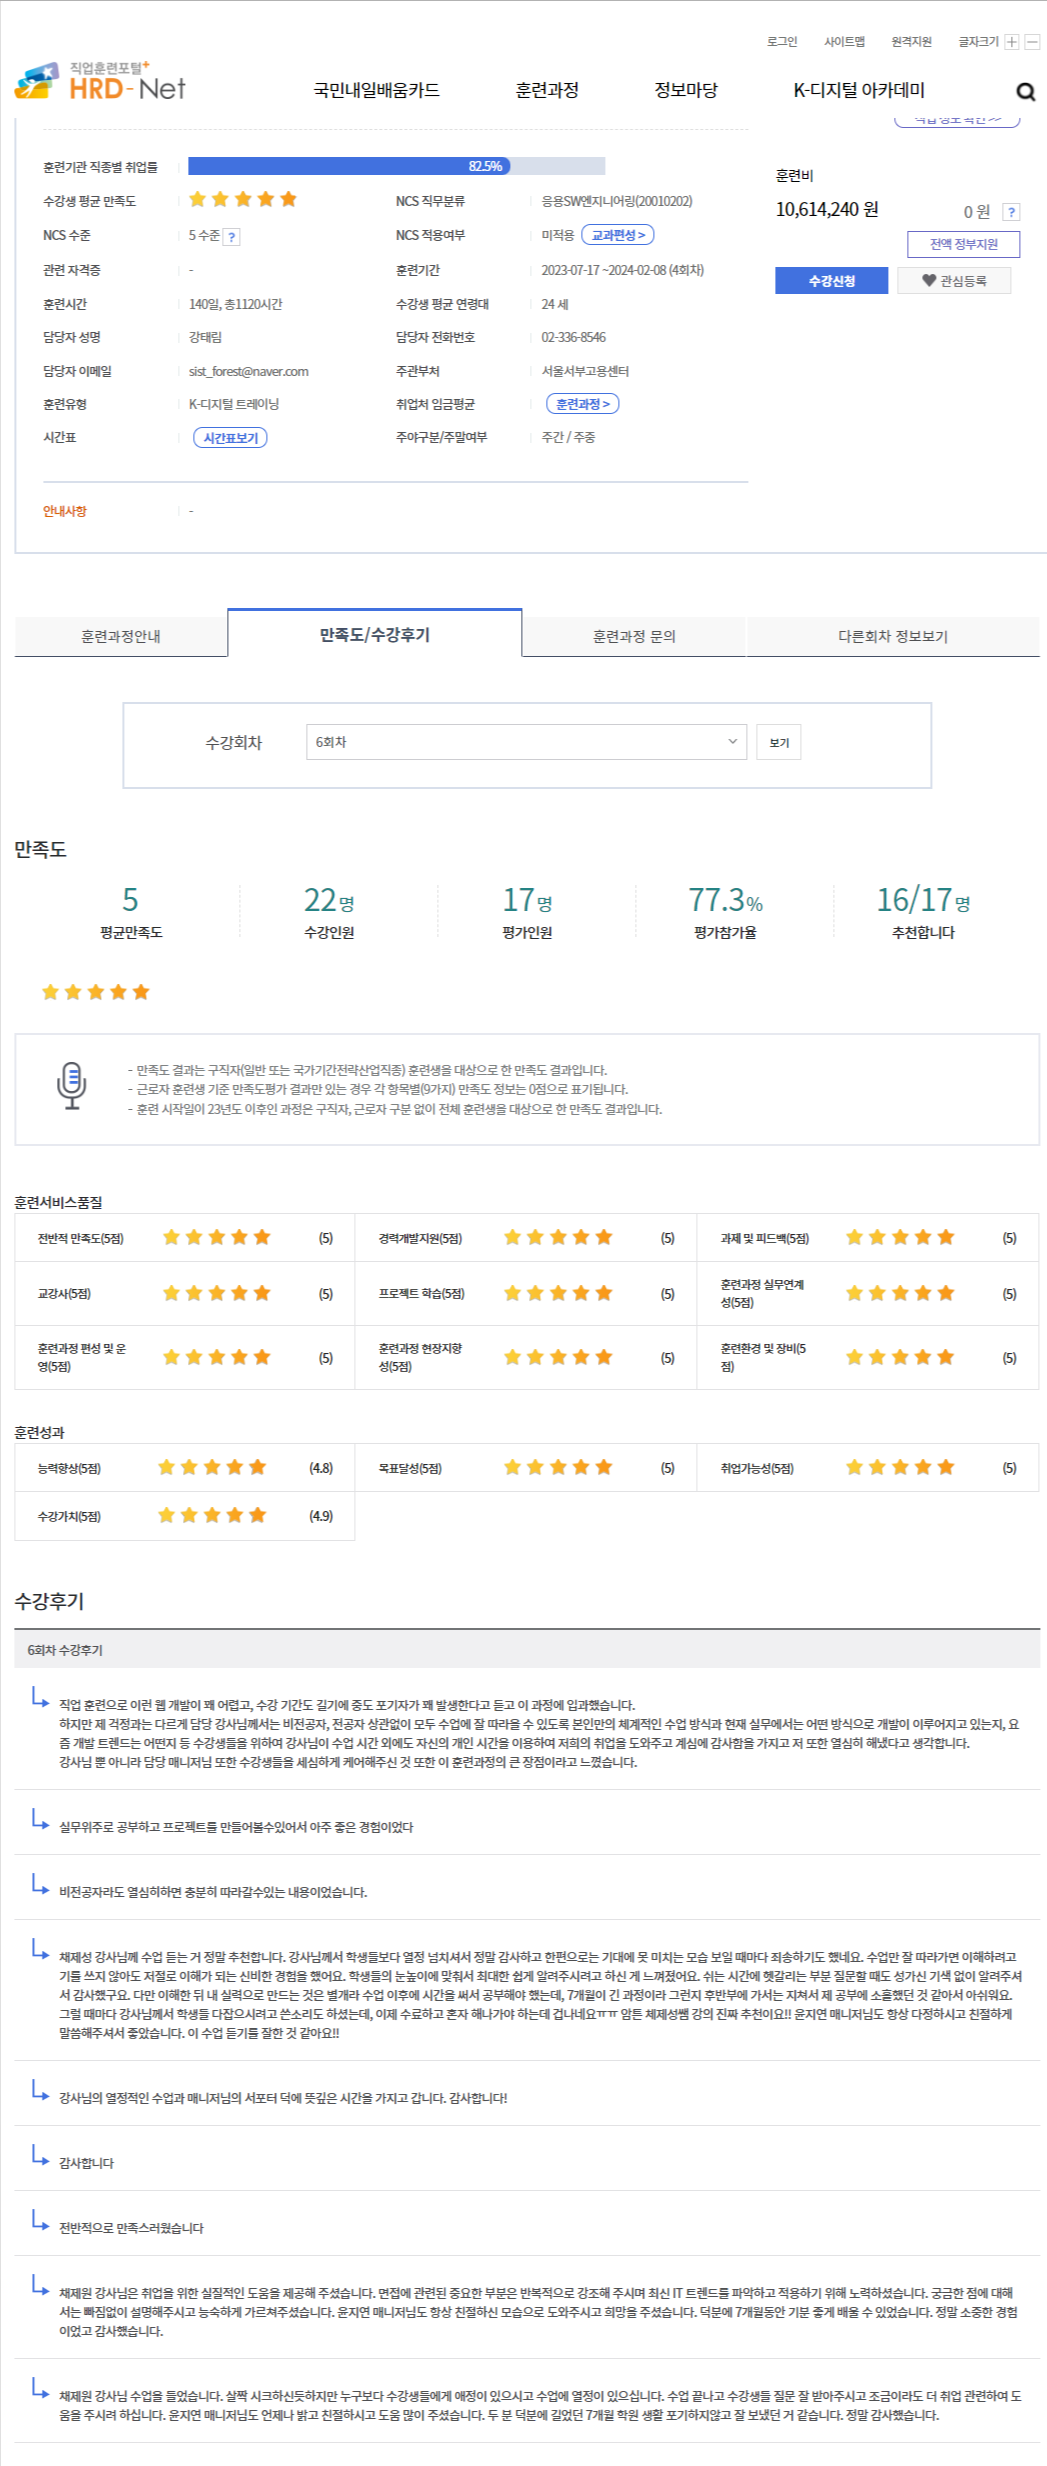Expand the 수강회차 dropdown showing 6회차

526,742
